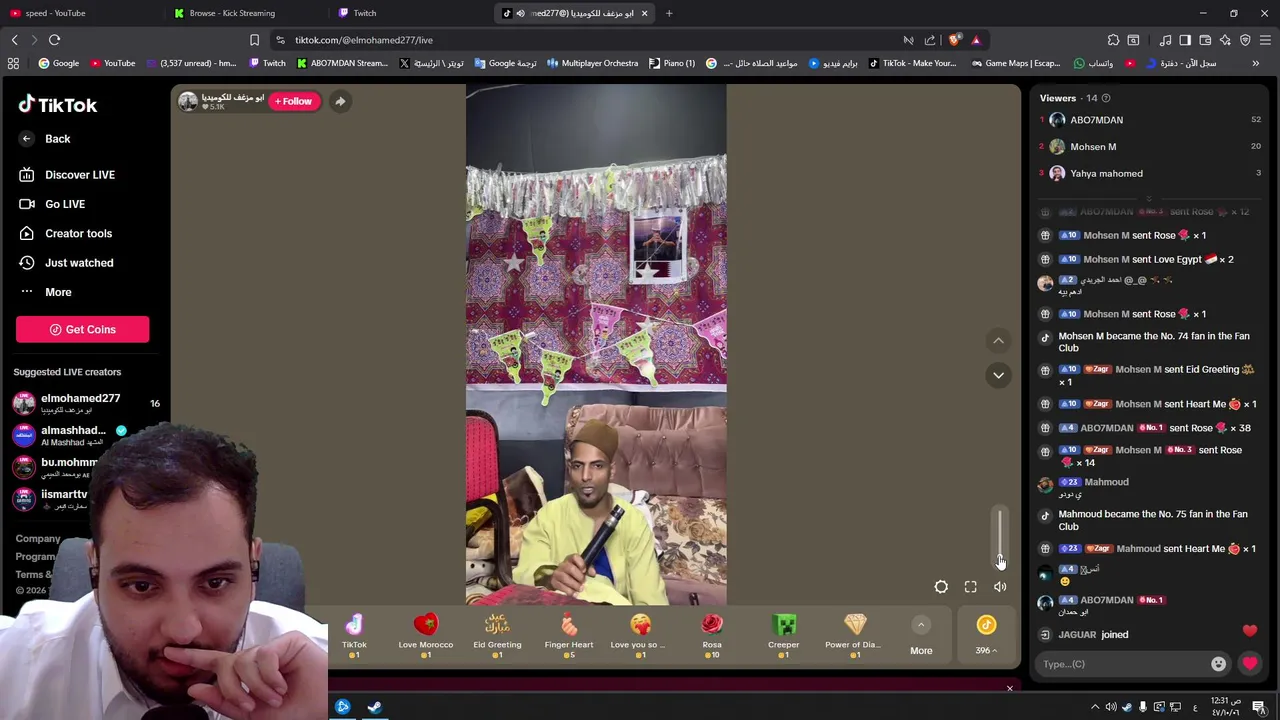Open taskbar volume control
This screenshot has height=720, width=1280.
pos(1111,707)
